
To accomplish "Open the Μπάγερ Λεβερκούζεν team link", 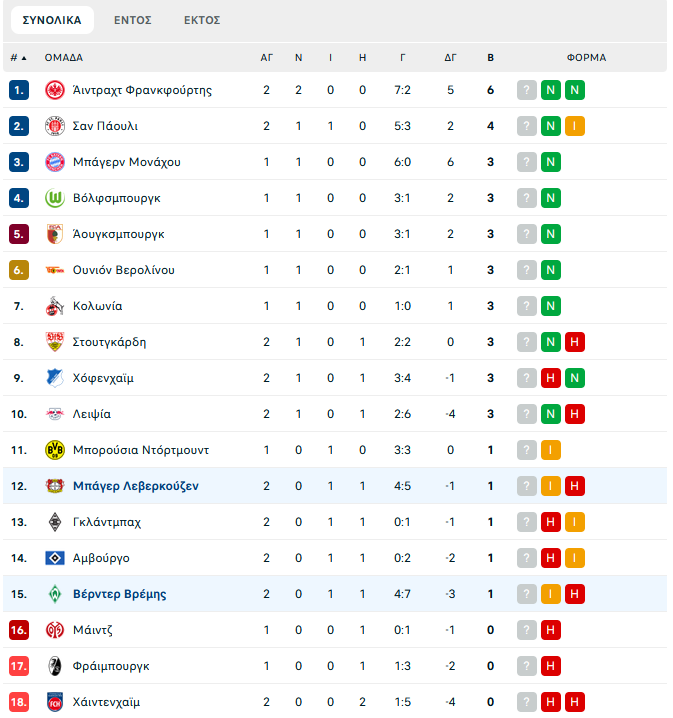I will tap(136, 486).
